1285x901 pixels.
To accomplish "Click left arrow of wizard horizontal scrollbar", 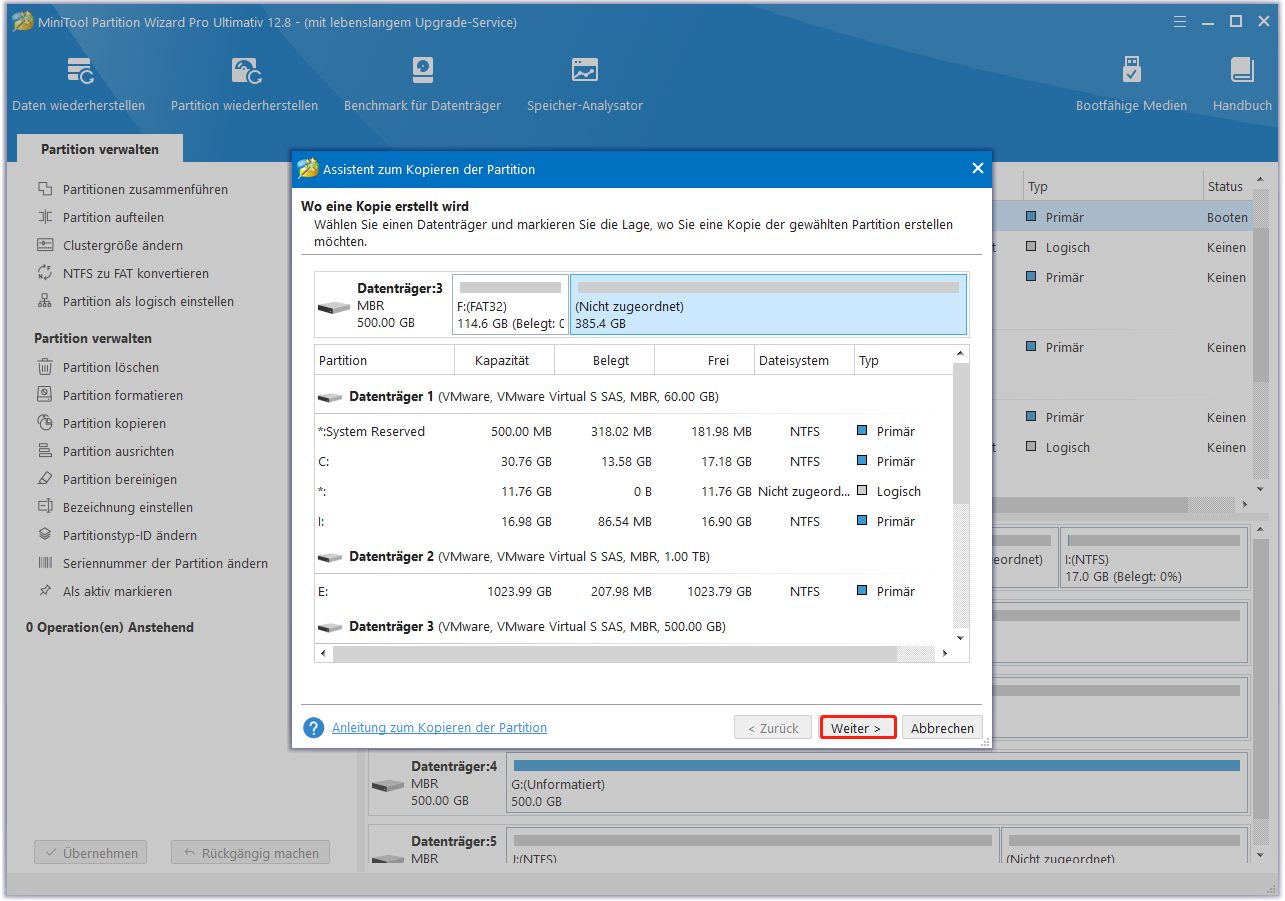I will pyautogui.click(x=324, y=653).
